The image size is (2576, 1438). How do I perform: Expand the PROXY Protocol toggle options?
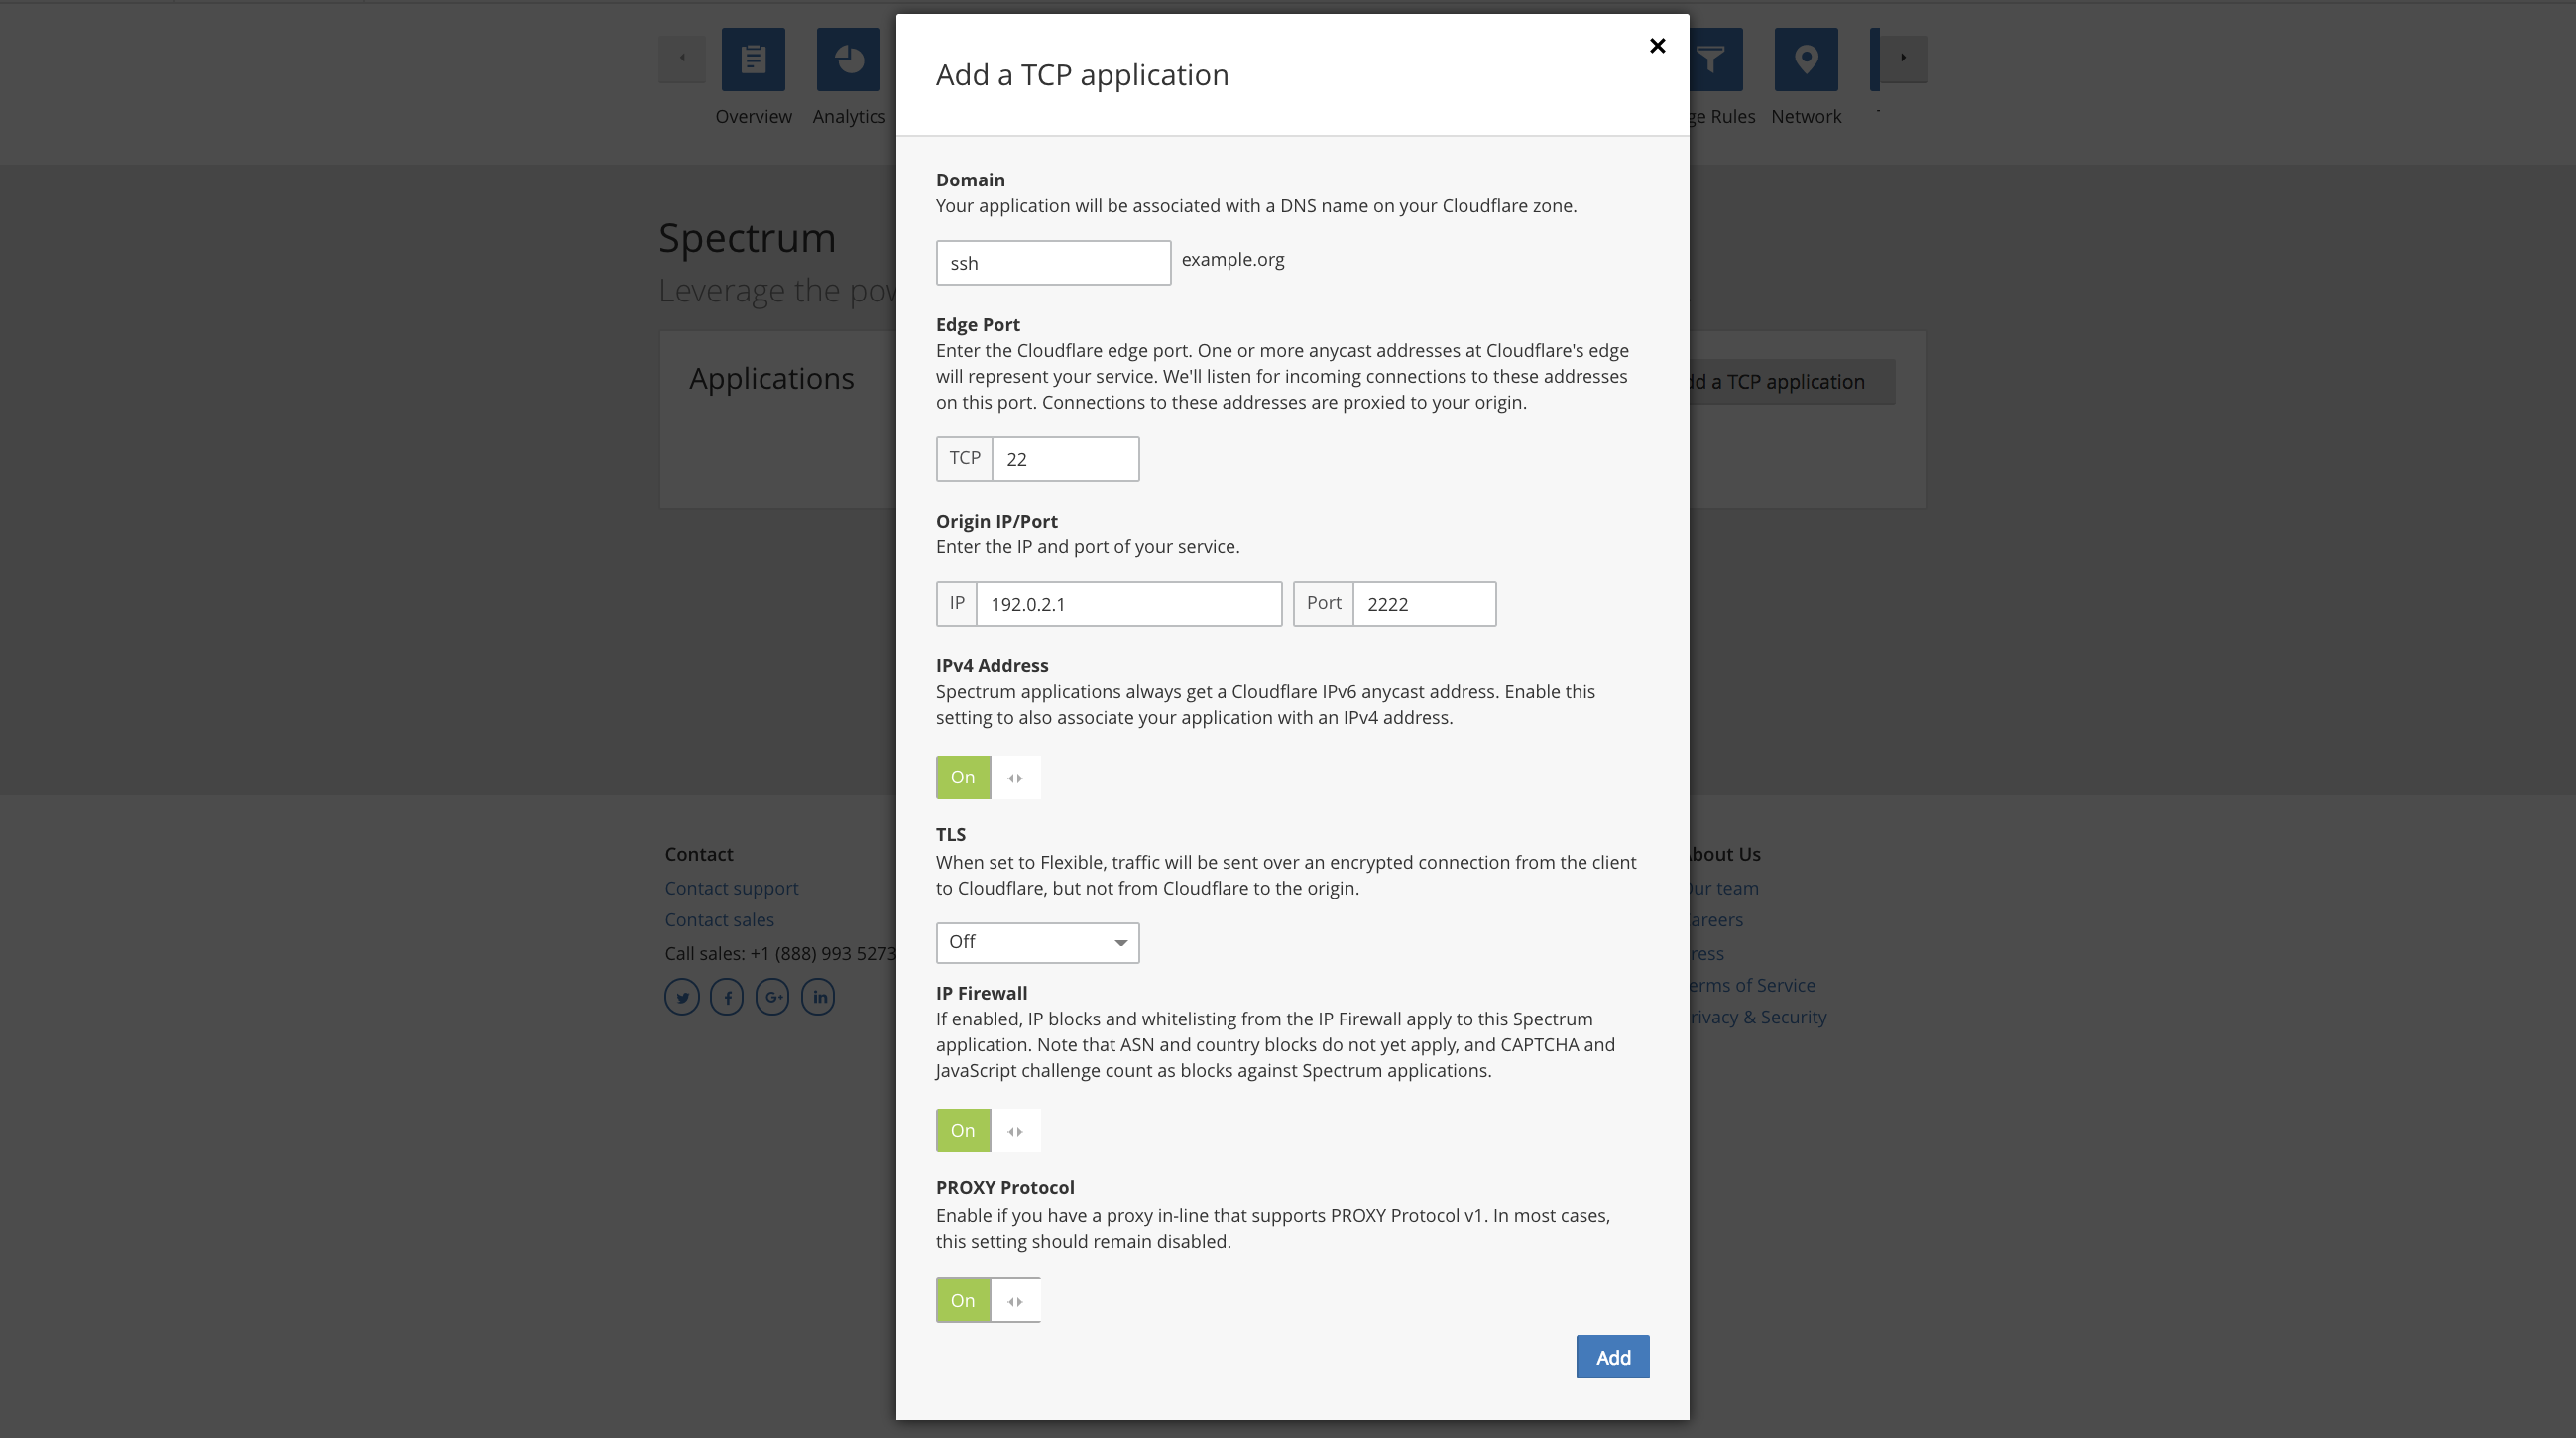coord(1015,1300)
